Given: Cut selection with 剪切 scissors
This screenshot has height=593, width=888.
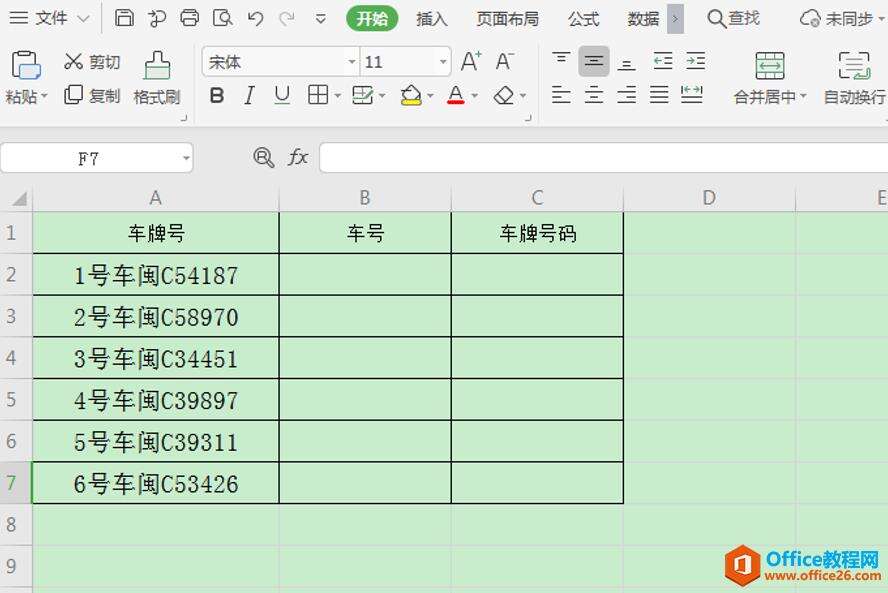Looking at the screenshot, I should click(x=92, y=61).
